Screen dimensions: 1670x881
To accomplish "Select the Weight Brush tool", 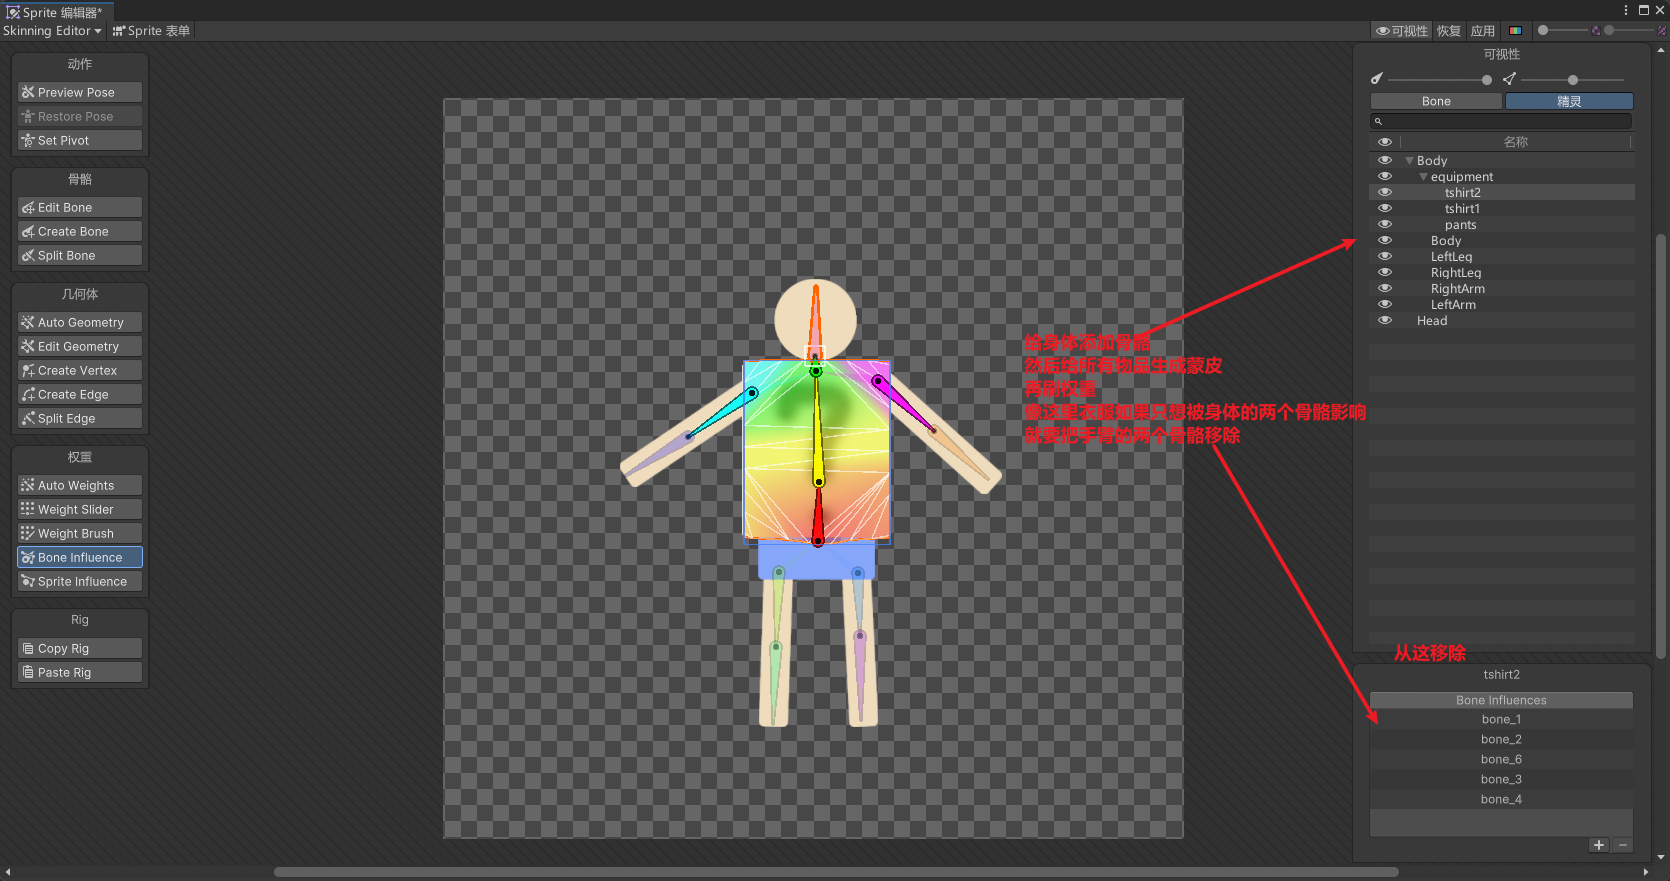I will 80,533.
